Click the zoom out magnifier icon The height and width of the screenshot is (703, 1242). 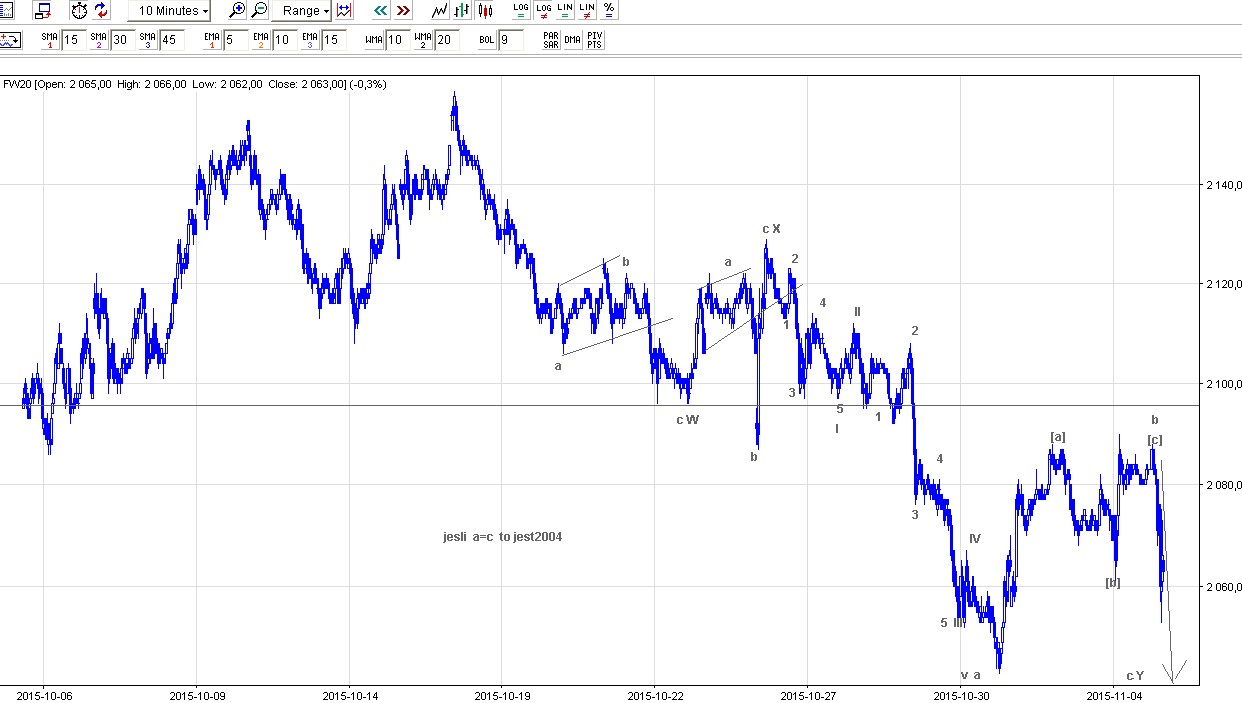259,11
